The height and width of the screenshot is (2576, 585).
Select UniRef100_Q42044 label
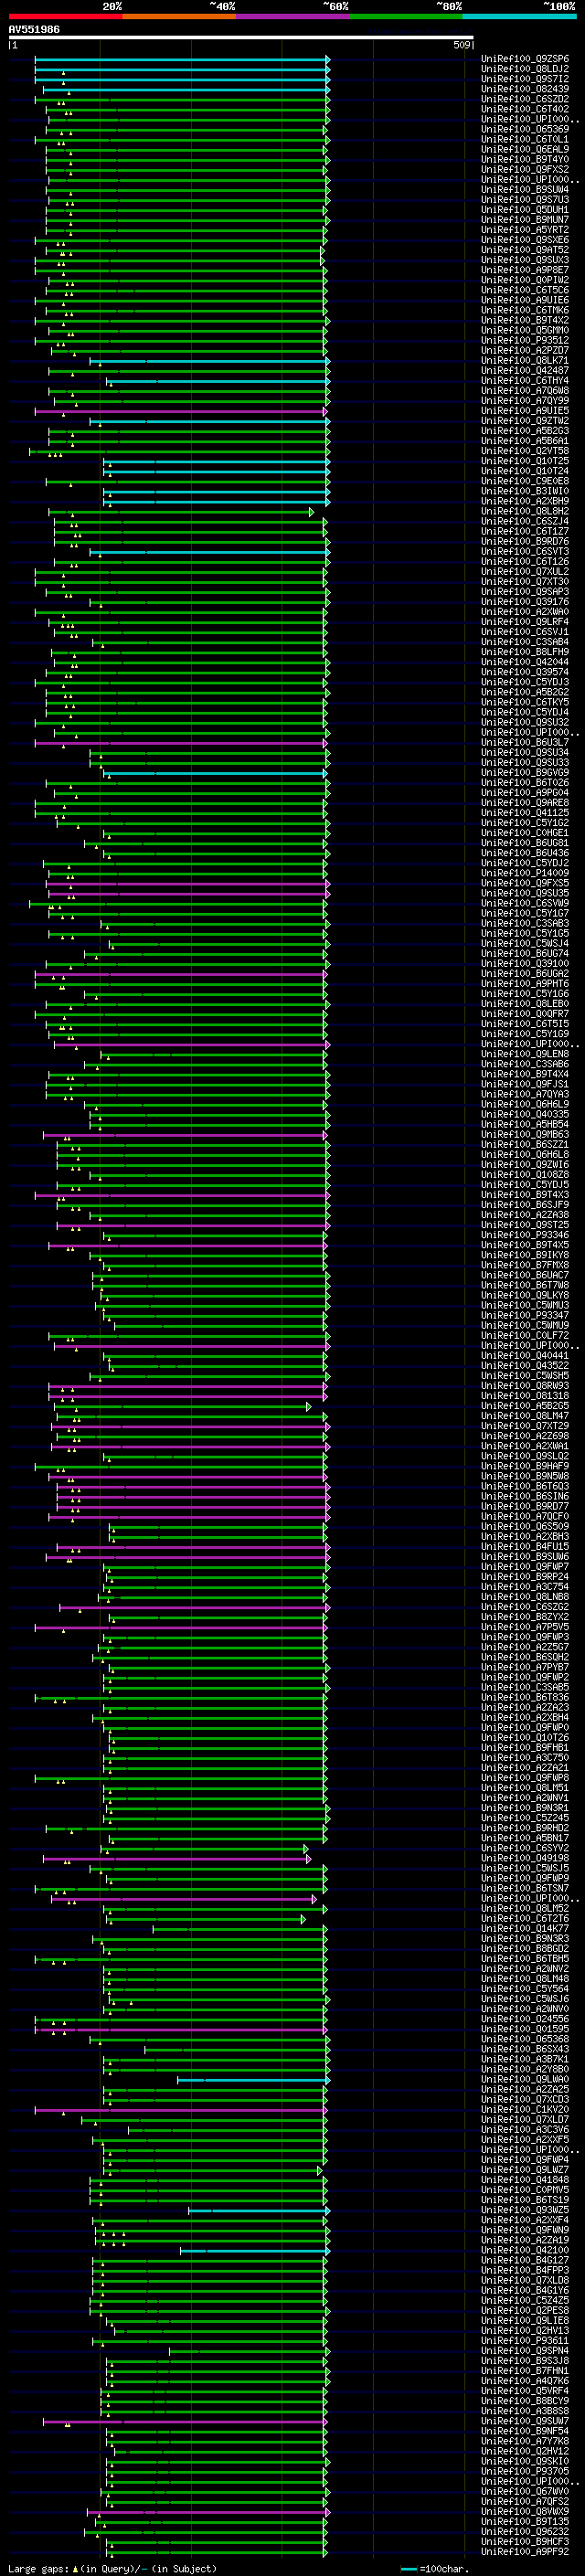pos(525,662)
